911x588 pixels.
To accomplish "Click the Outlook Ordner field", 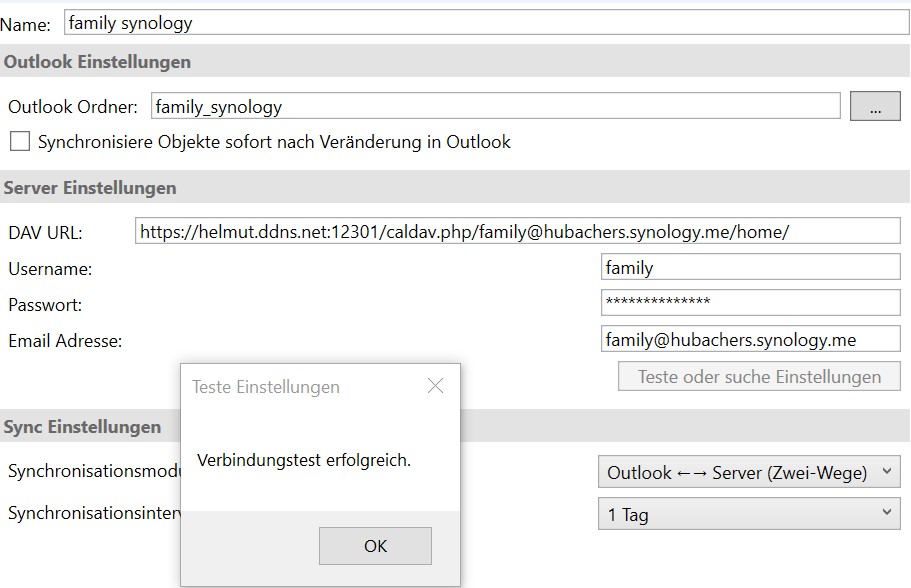I will (x=496, y=106).
